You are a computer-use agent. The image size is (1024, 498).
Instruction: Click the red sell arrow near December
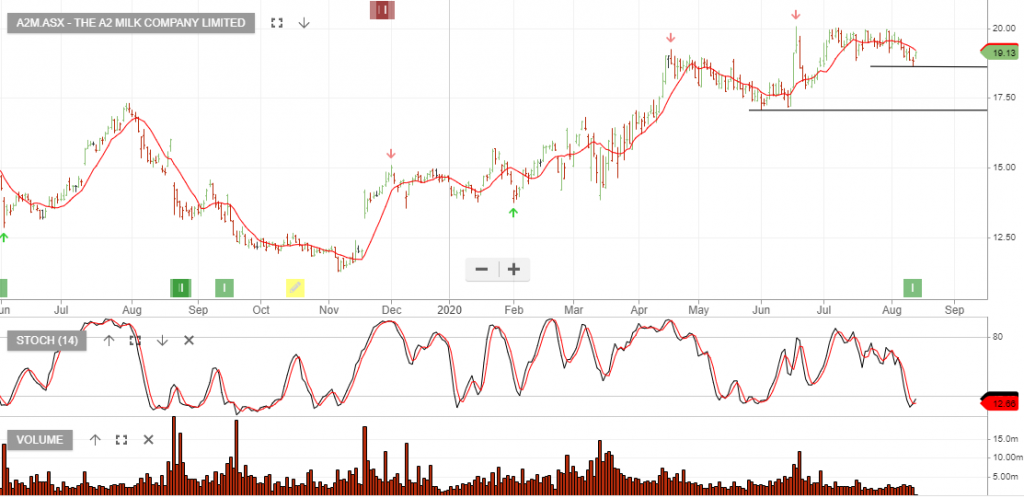pos(391,155)
